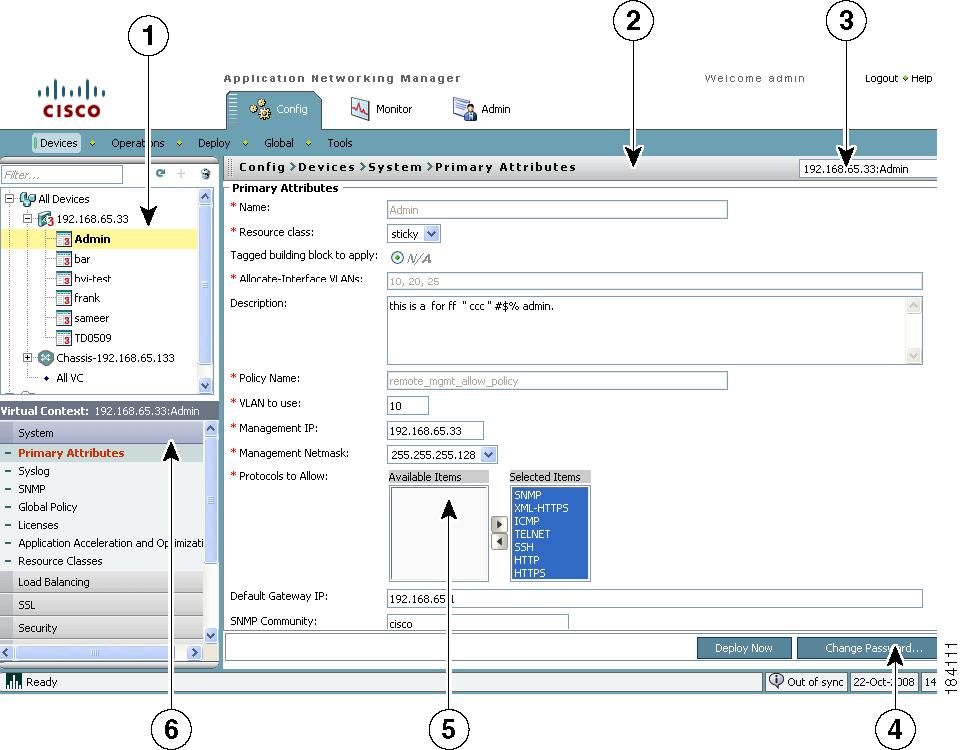This screenshot has height=750, width=960.
Task: Open Licenses in System menu
Action: [38, 525]
